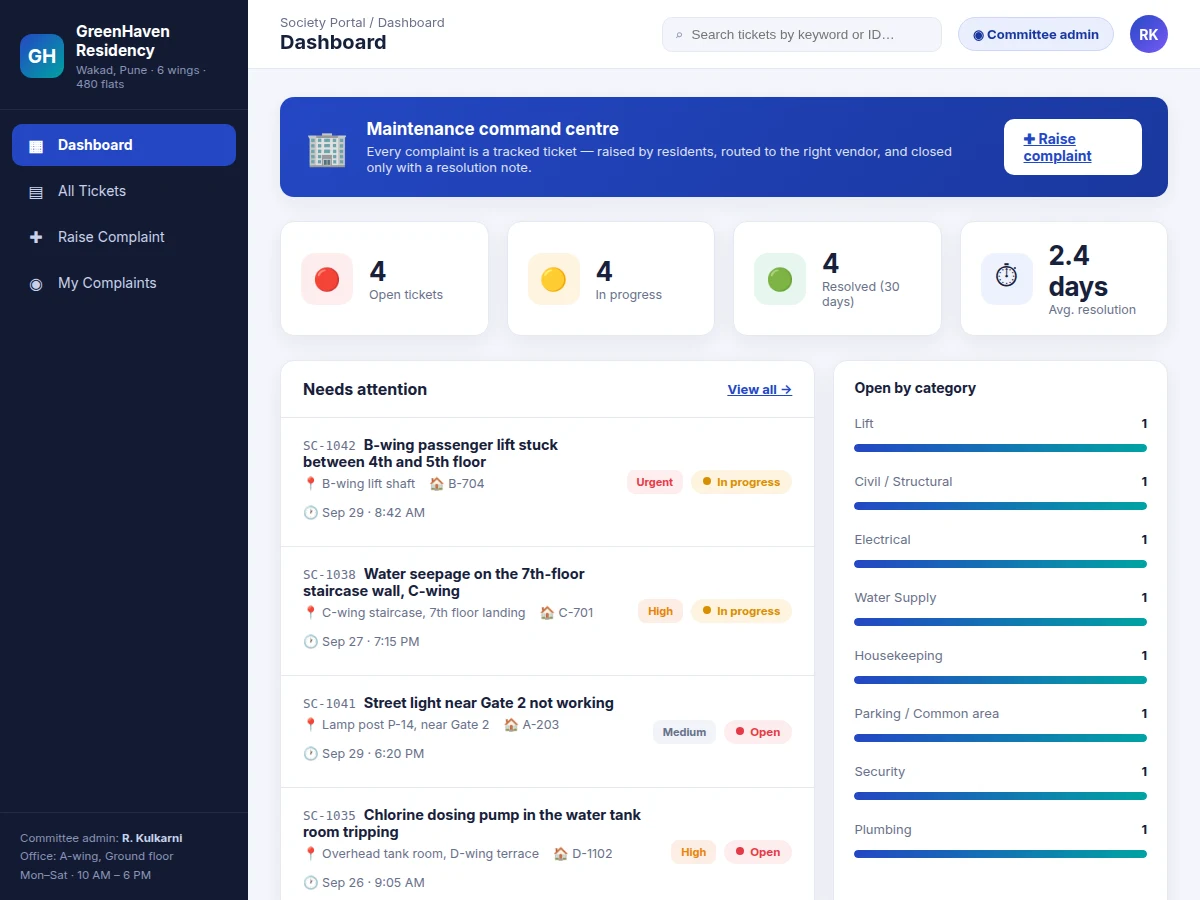Click the house icon beside D-1102
Image resolution: width=1200 pixels, height=900 pixels.
click(561, 854)
